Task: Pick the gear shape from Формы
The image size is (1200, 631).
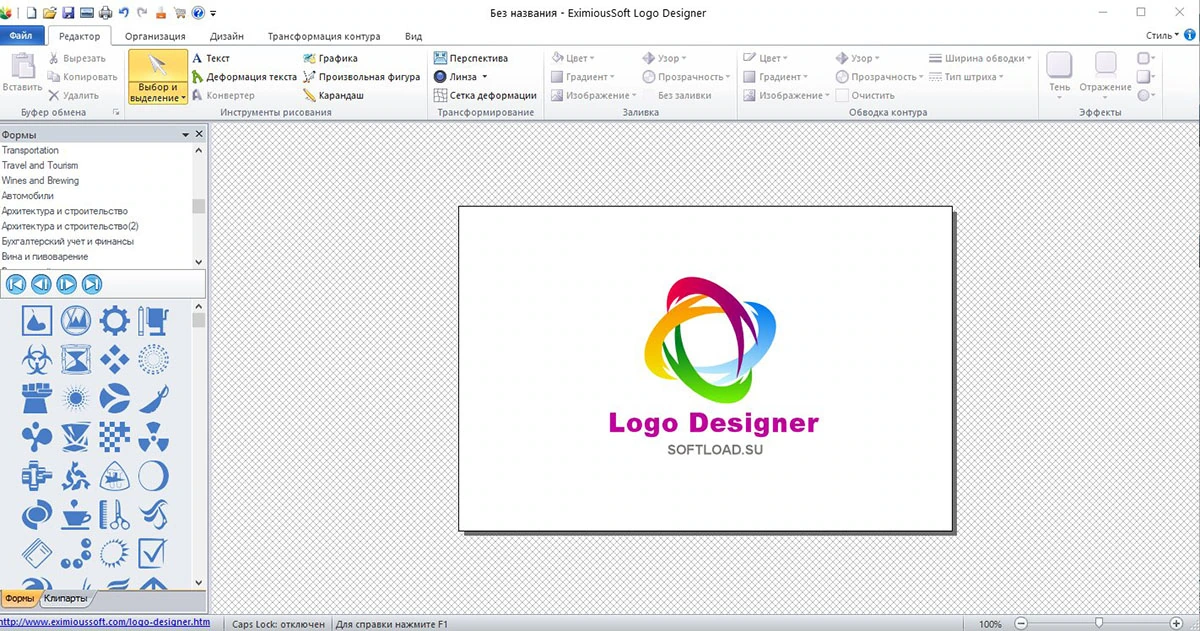Action: click(115, 320)
